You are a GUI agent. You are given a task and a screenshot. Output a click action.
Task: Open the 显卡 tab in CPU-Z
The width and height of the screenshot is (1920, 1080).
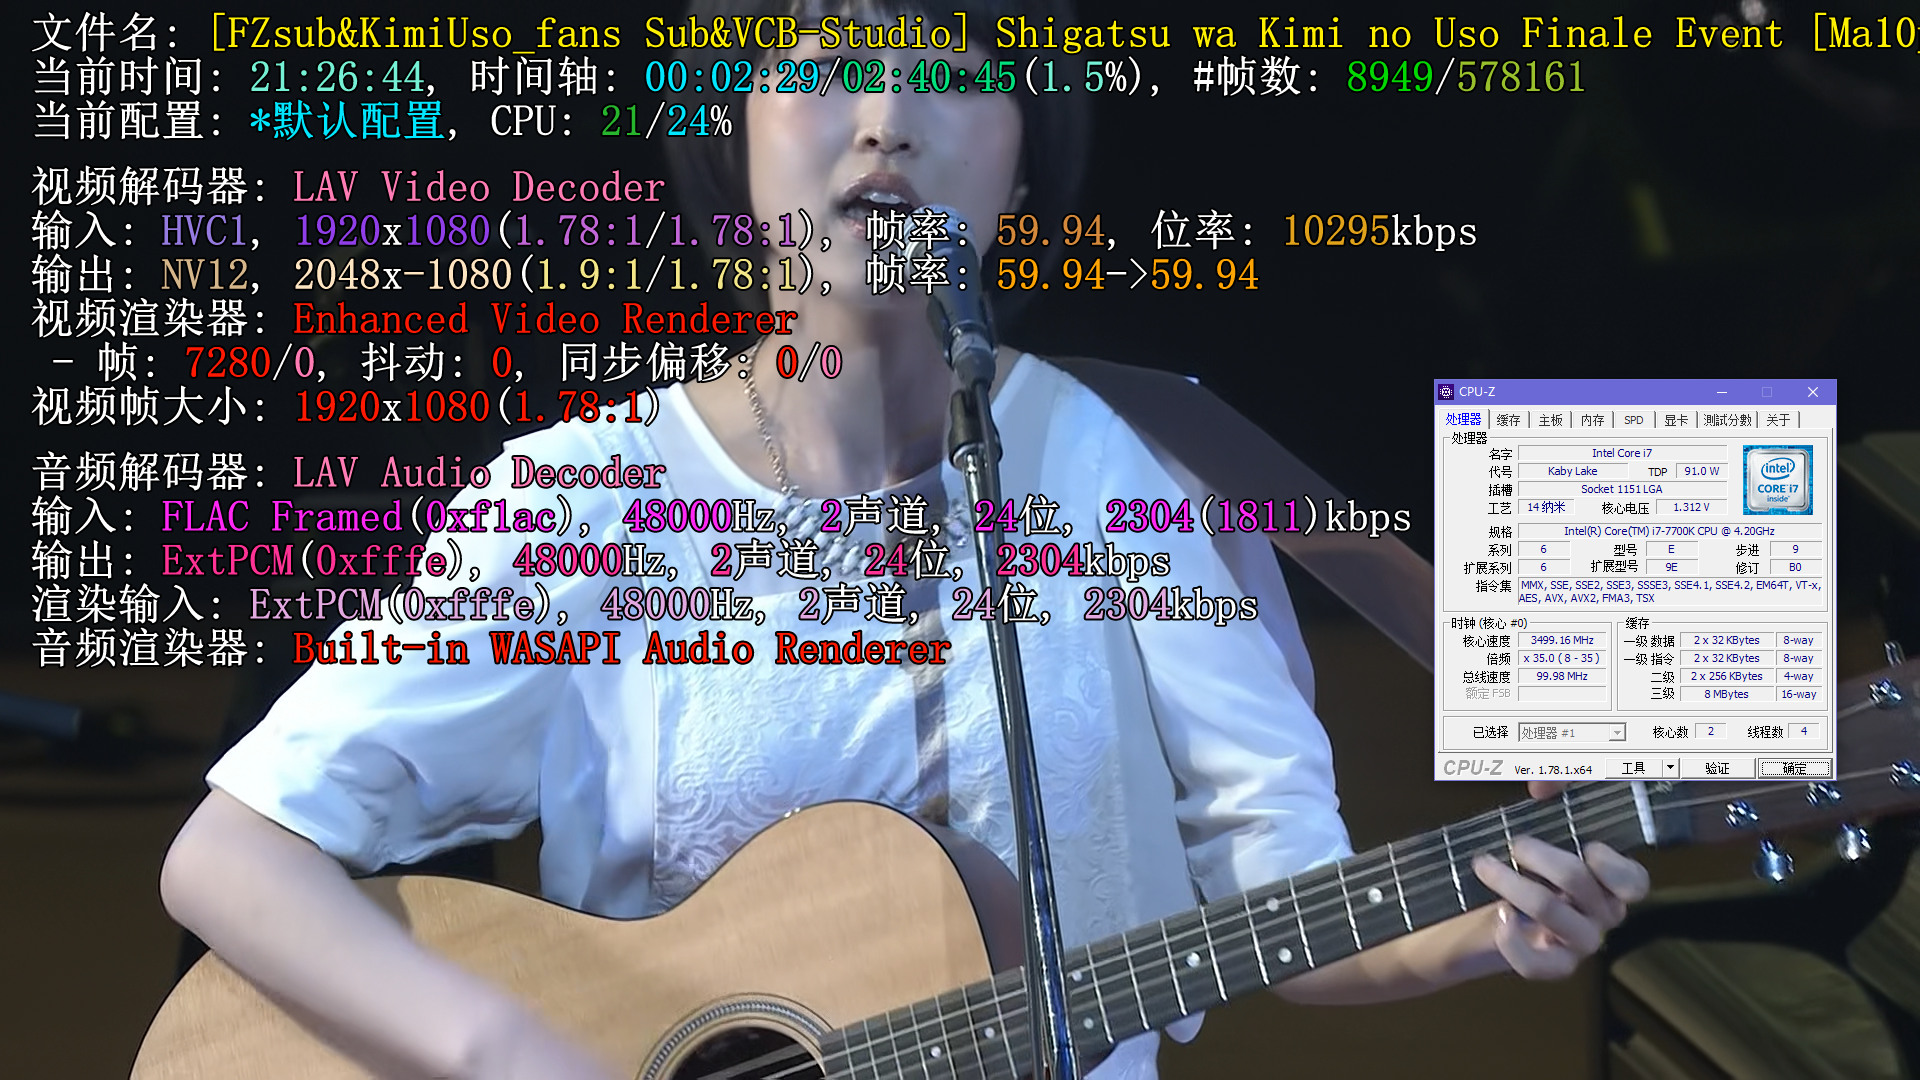point(1676,420)
